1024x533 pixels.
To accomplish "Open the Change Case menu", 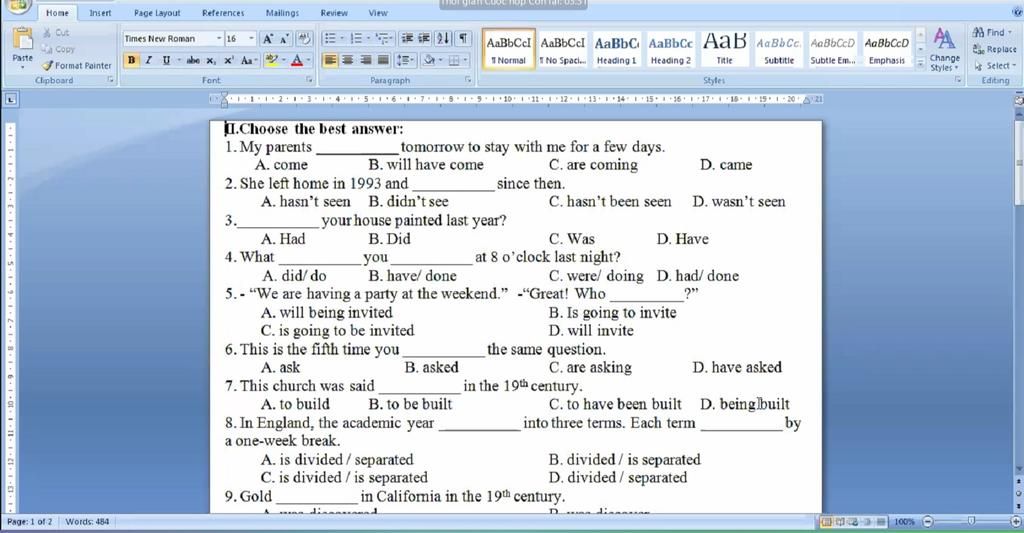I will click(248, 60).
